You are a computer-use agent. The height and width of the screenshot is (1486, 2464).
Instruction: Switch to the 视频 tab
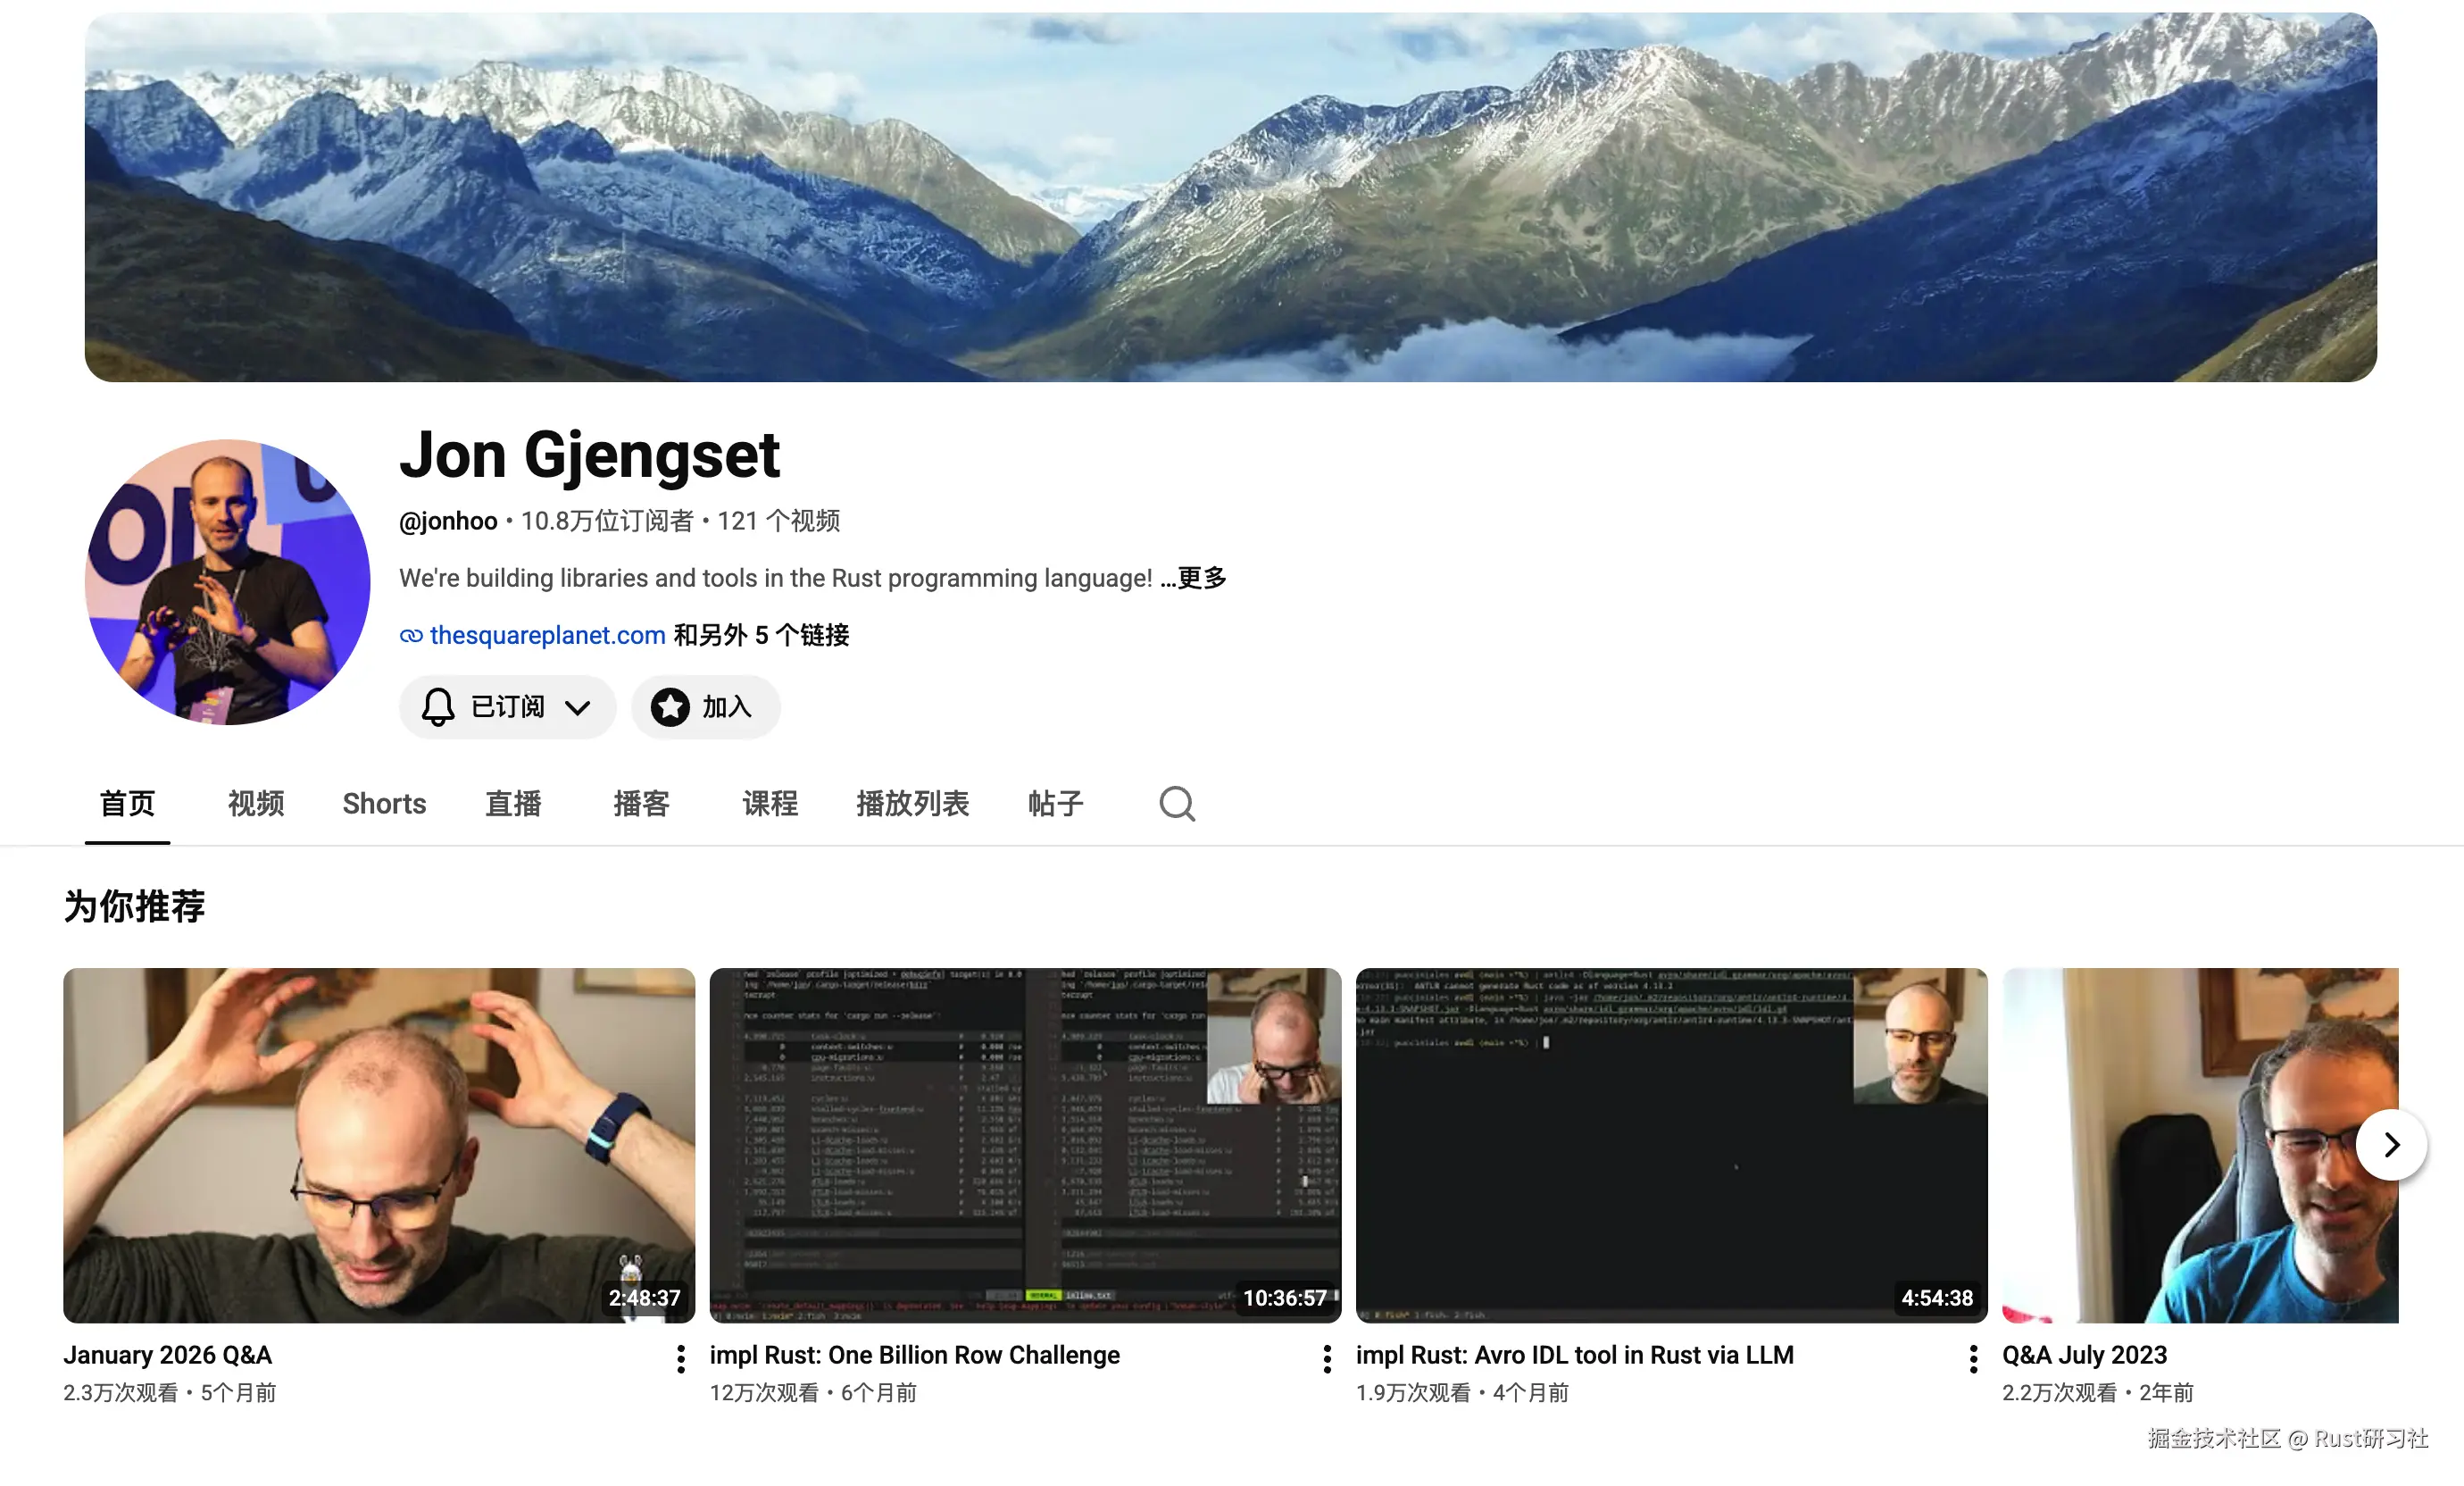[x=256, y=803]
